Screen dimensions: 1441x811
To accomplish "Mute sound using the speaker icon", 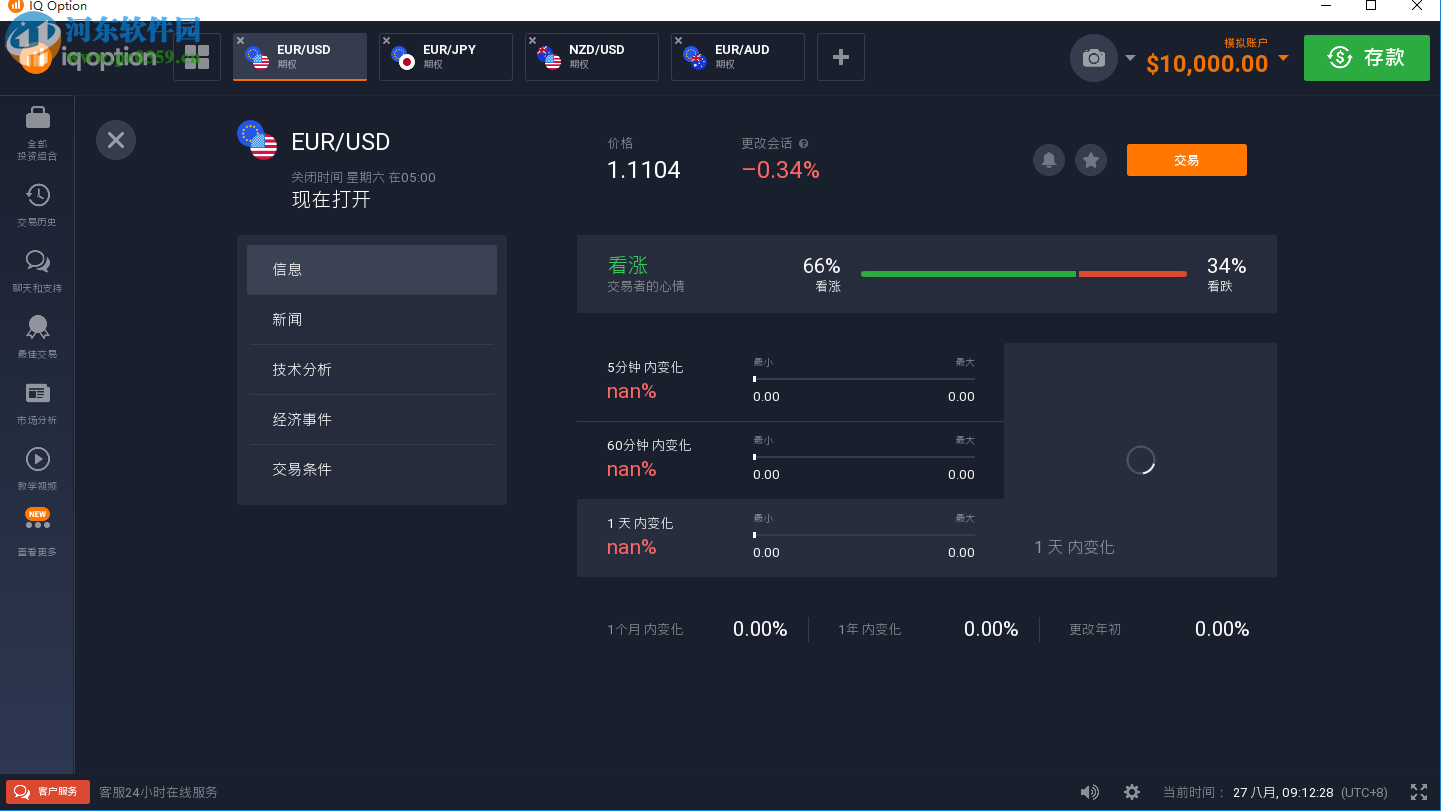I will pyautogui.click(x=1089, y=791).
